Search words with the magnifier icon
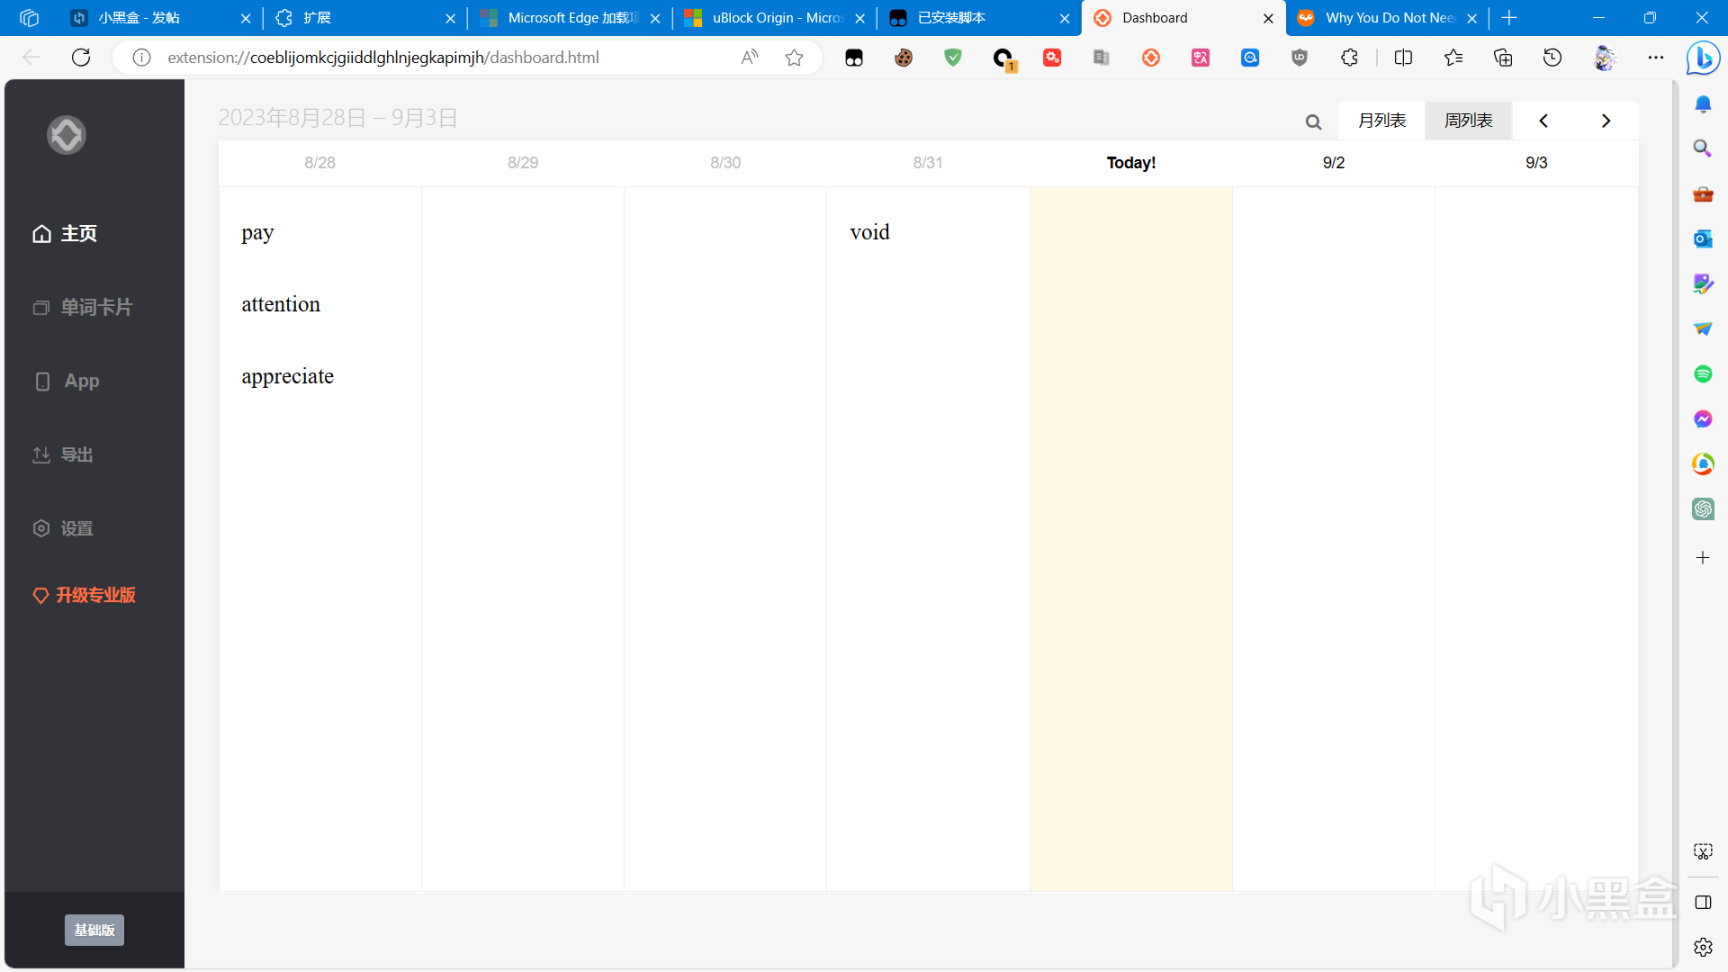This screenshot has width=1728, height=972. click(1313, 122)
